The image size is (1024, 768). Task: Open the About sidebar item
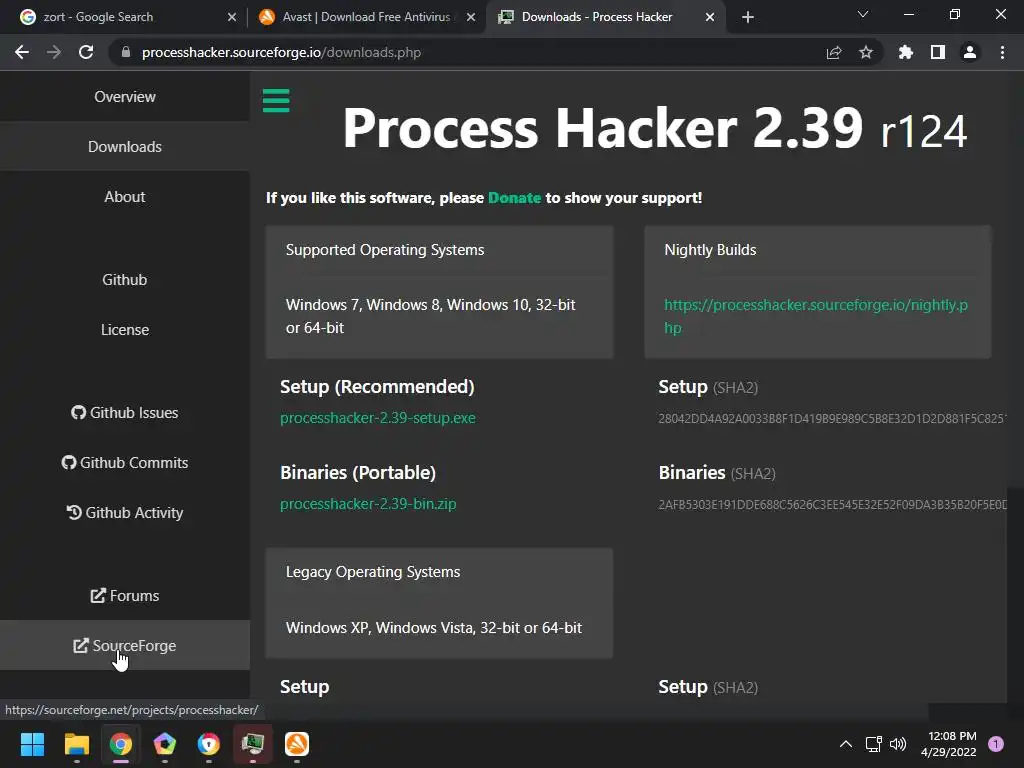tap(125, 197)
